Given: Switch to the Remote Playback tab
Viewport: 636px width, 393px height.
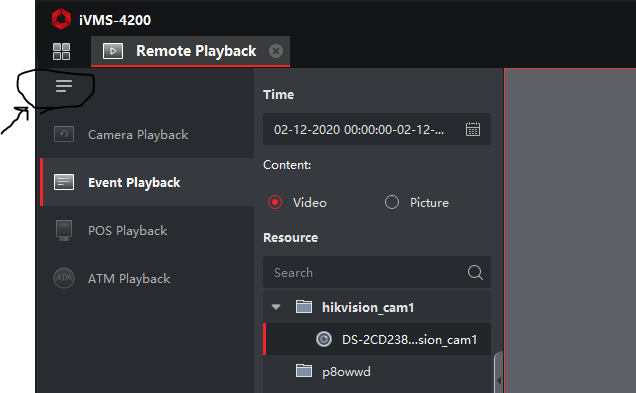Looking at the screenshot, I should (x=190, y=51).
